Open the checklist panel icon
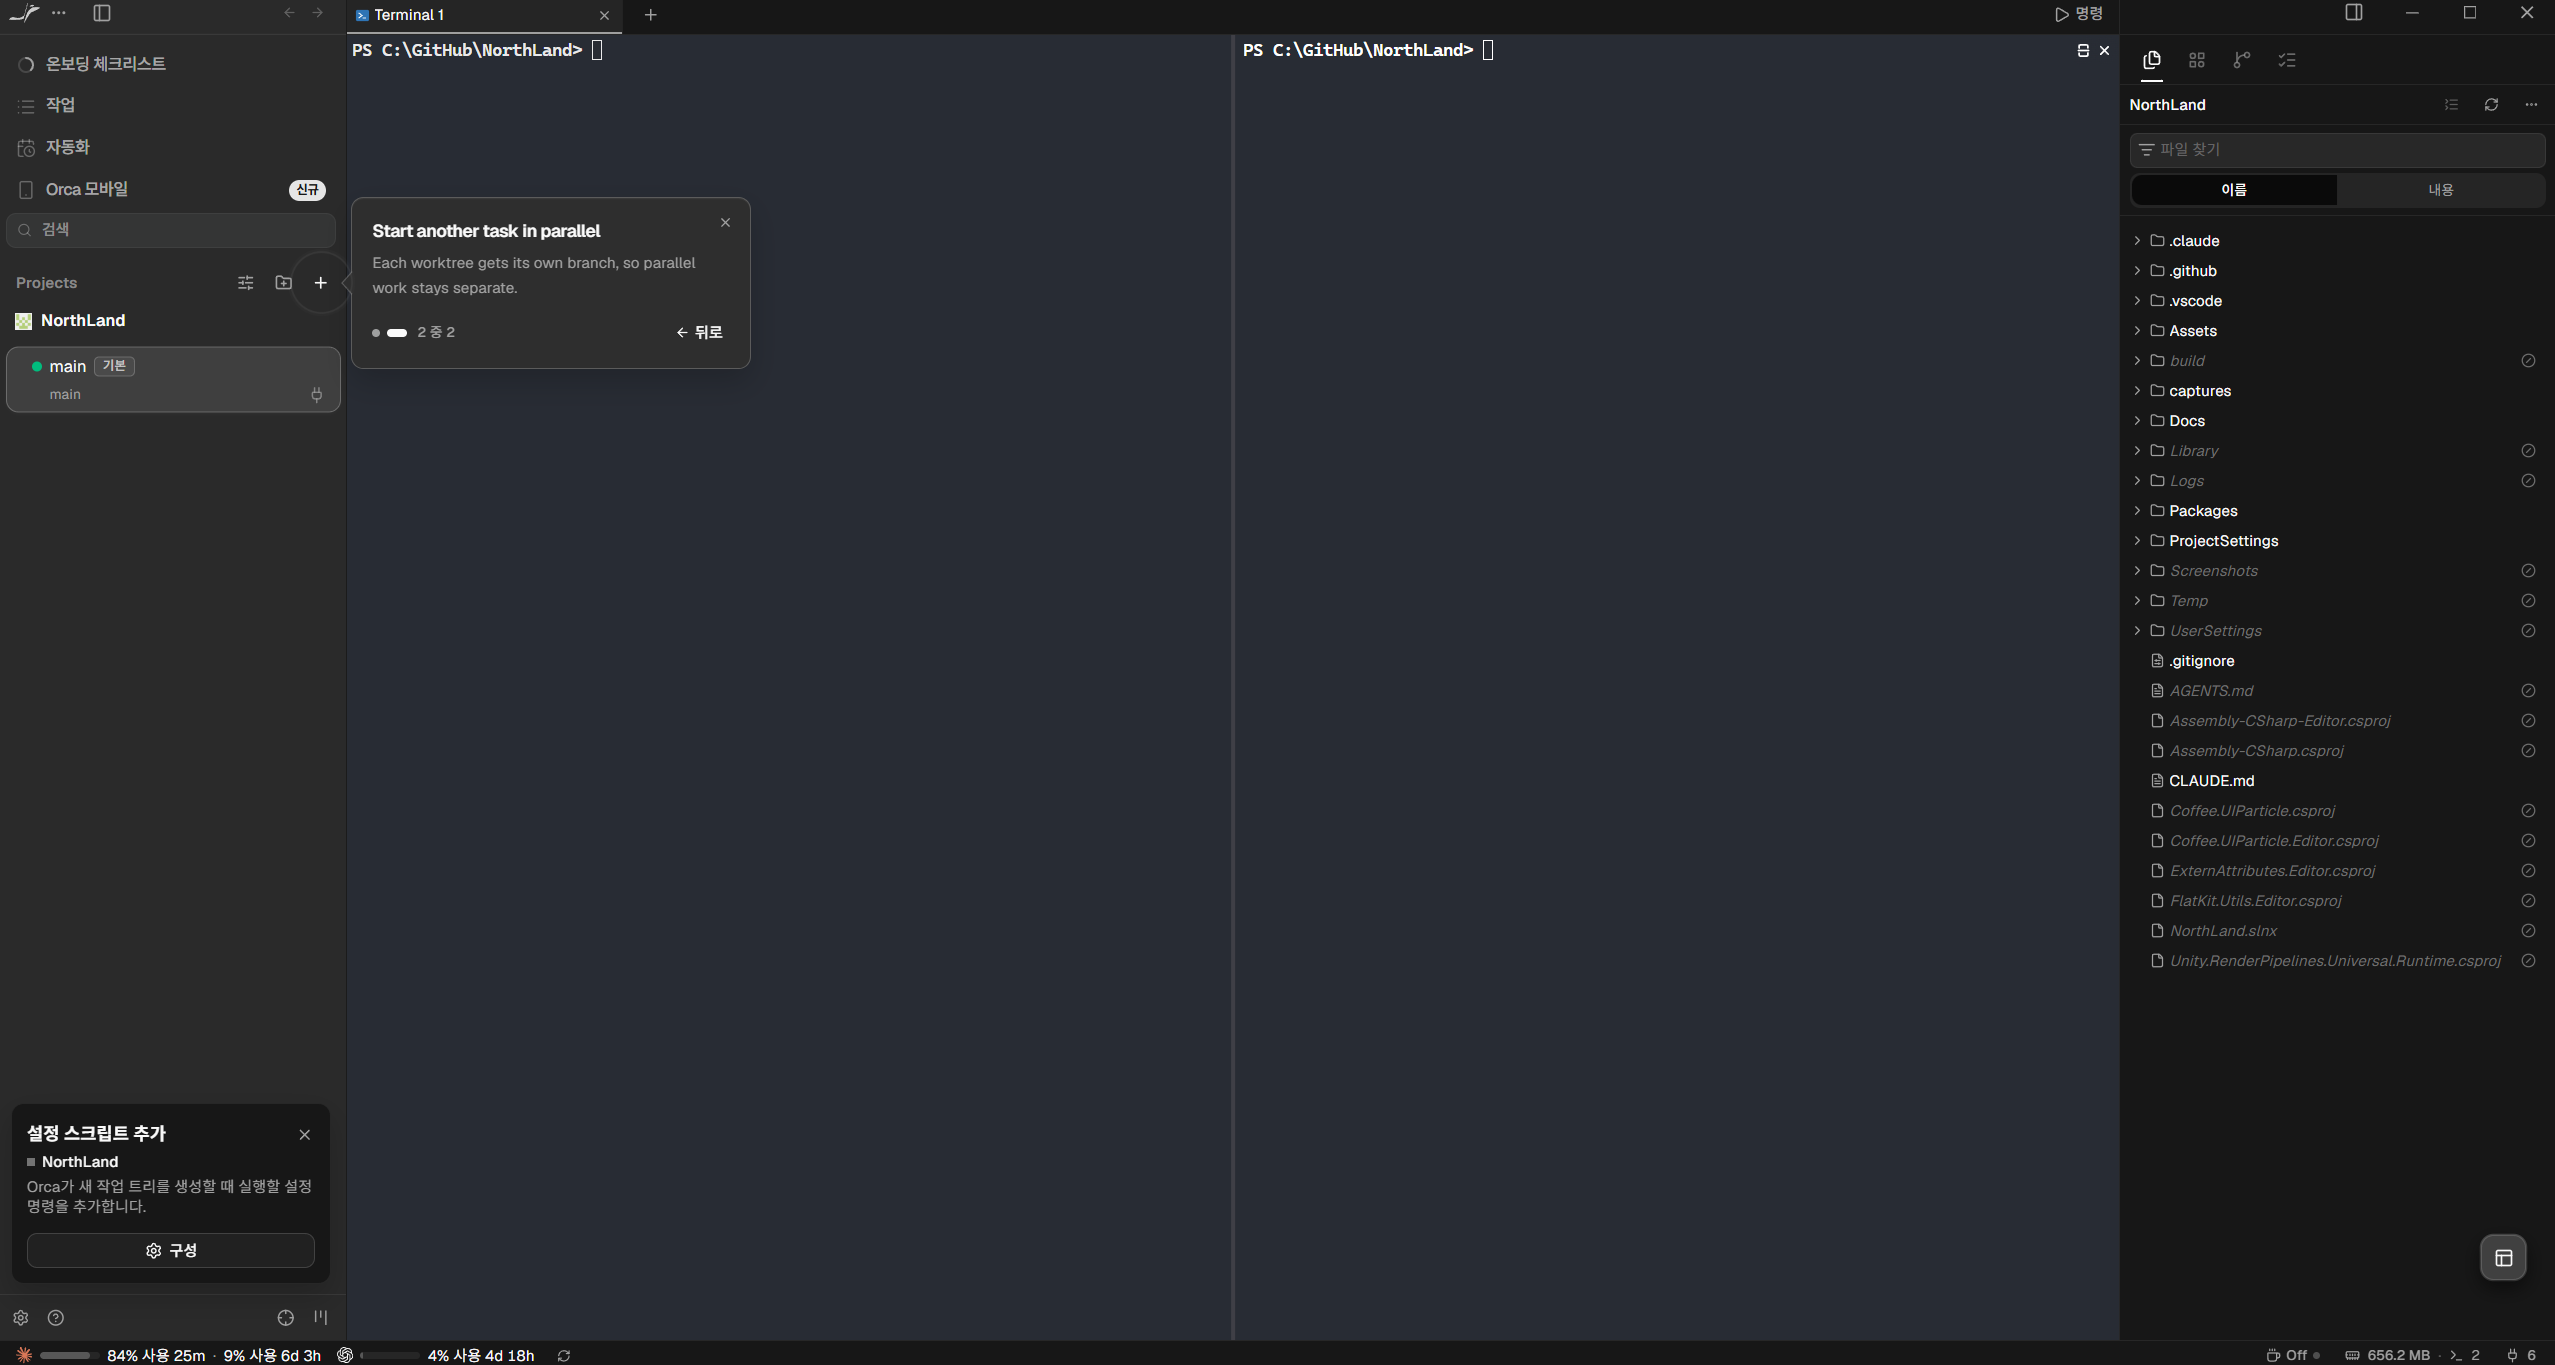Image resolution: width=2555 pixels, height=1365 pixels. coord(2287,60)
